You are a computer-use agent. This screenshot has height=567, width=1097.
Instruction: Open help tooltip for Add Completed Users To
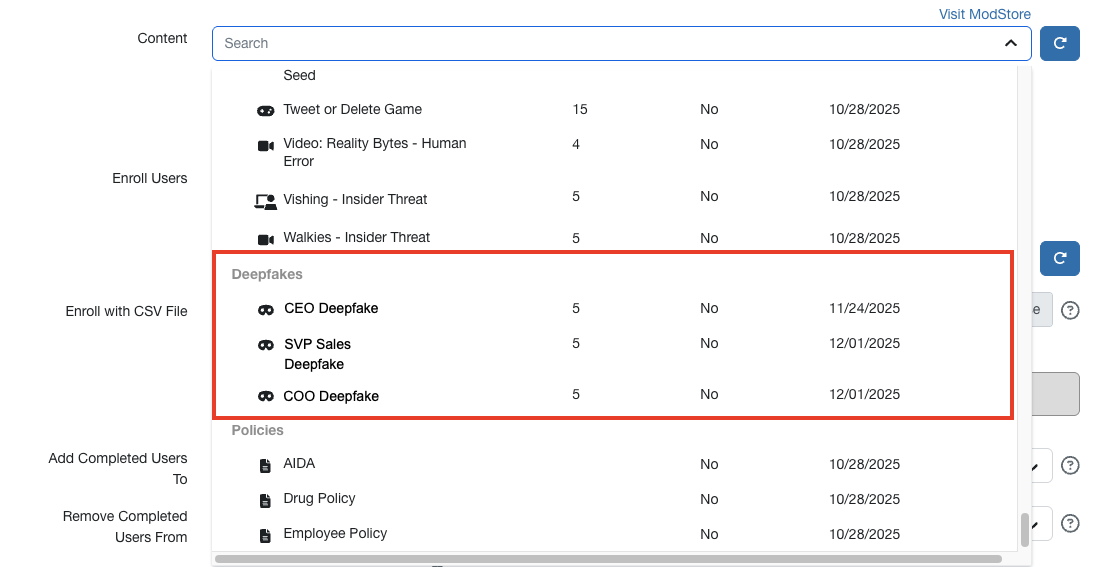pyautogui.click(x=1070, y=466)
